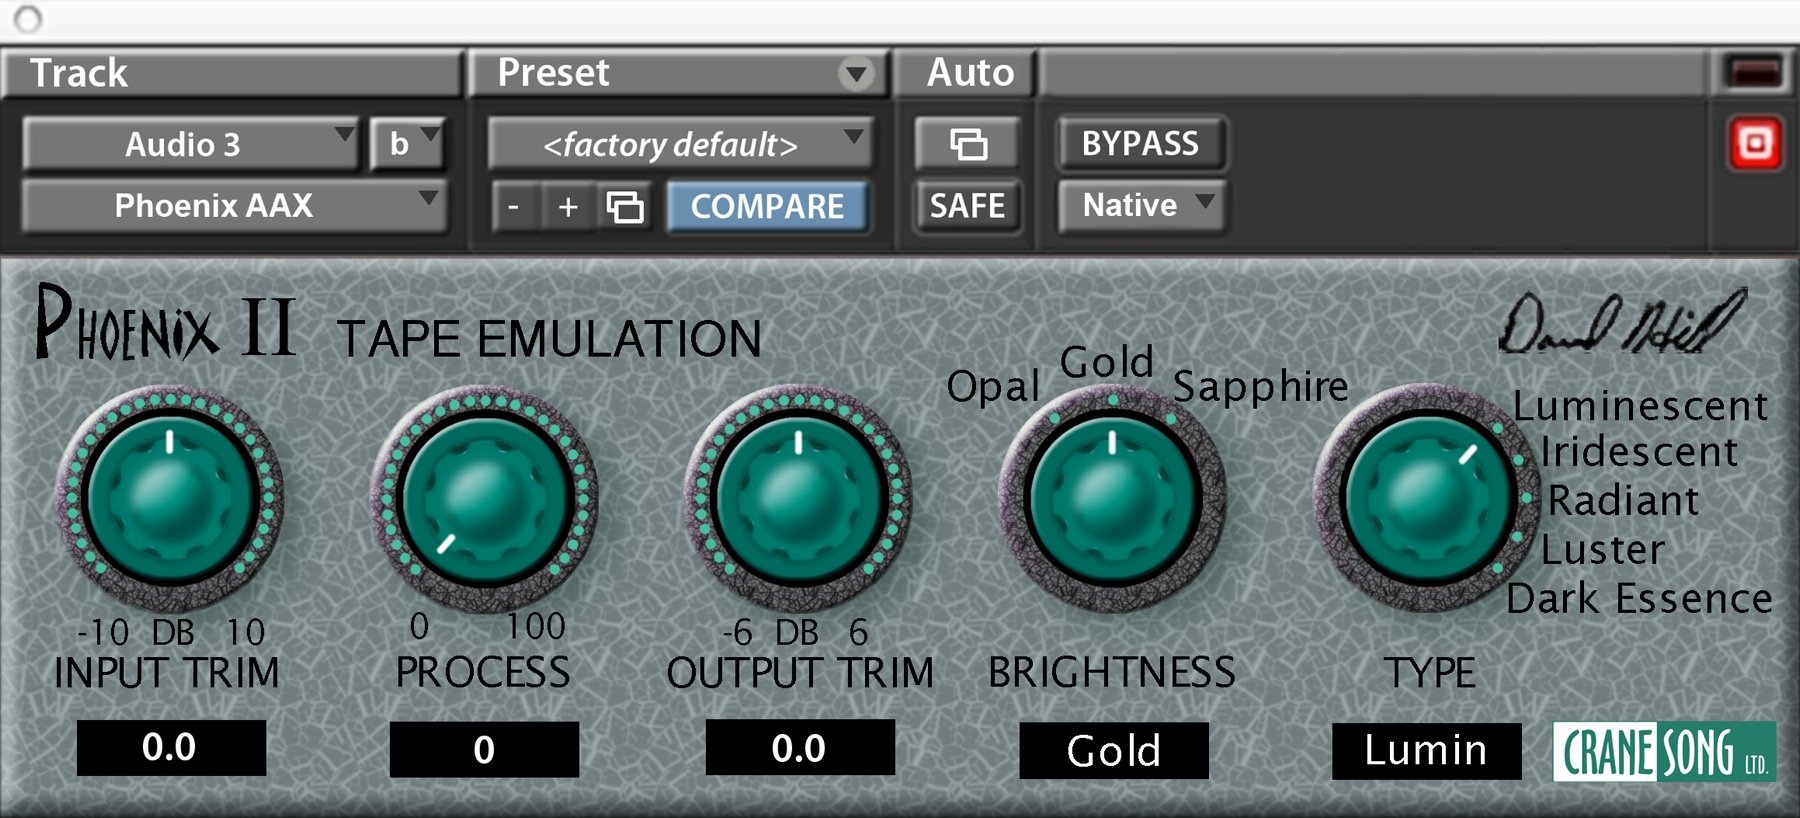Click the PROCESS value field
Image resolution: width=1800 pixels, height=818 pixels.
(x=484, y=749)
